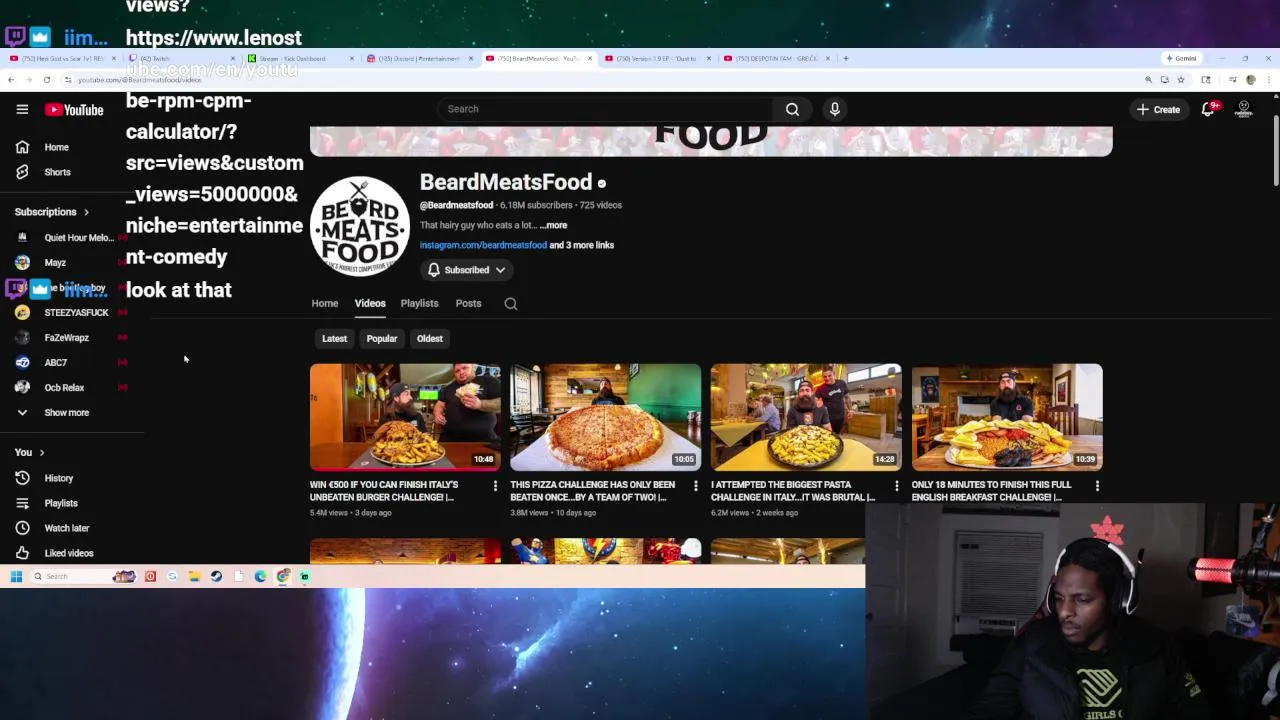Expand the You section arrow
1280x720 pixels.
(x=42, y=453)
